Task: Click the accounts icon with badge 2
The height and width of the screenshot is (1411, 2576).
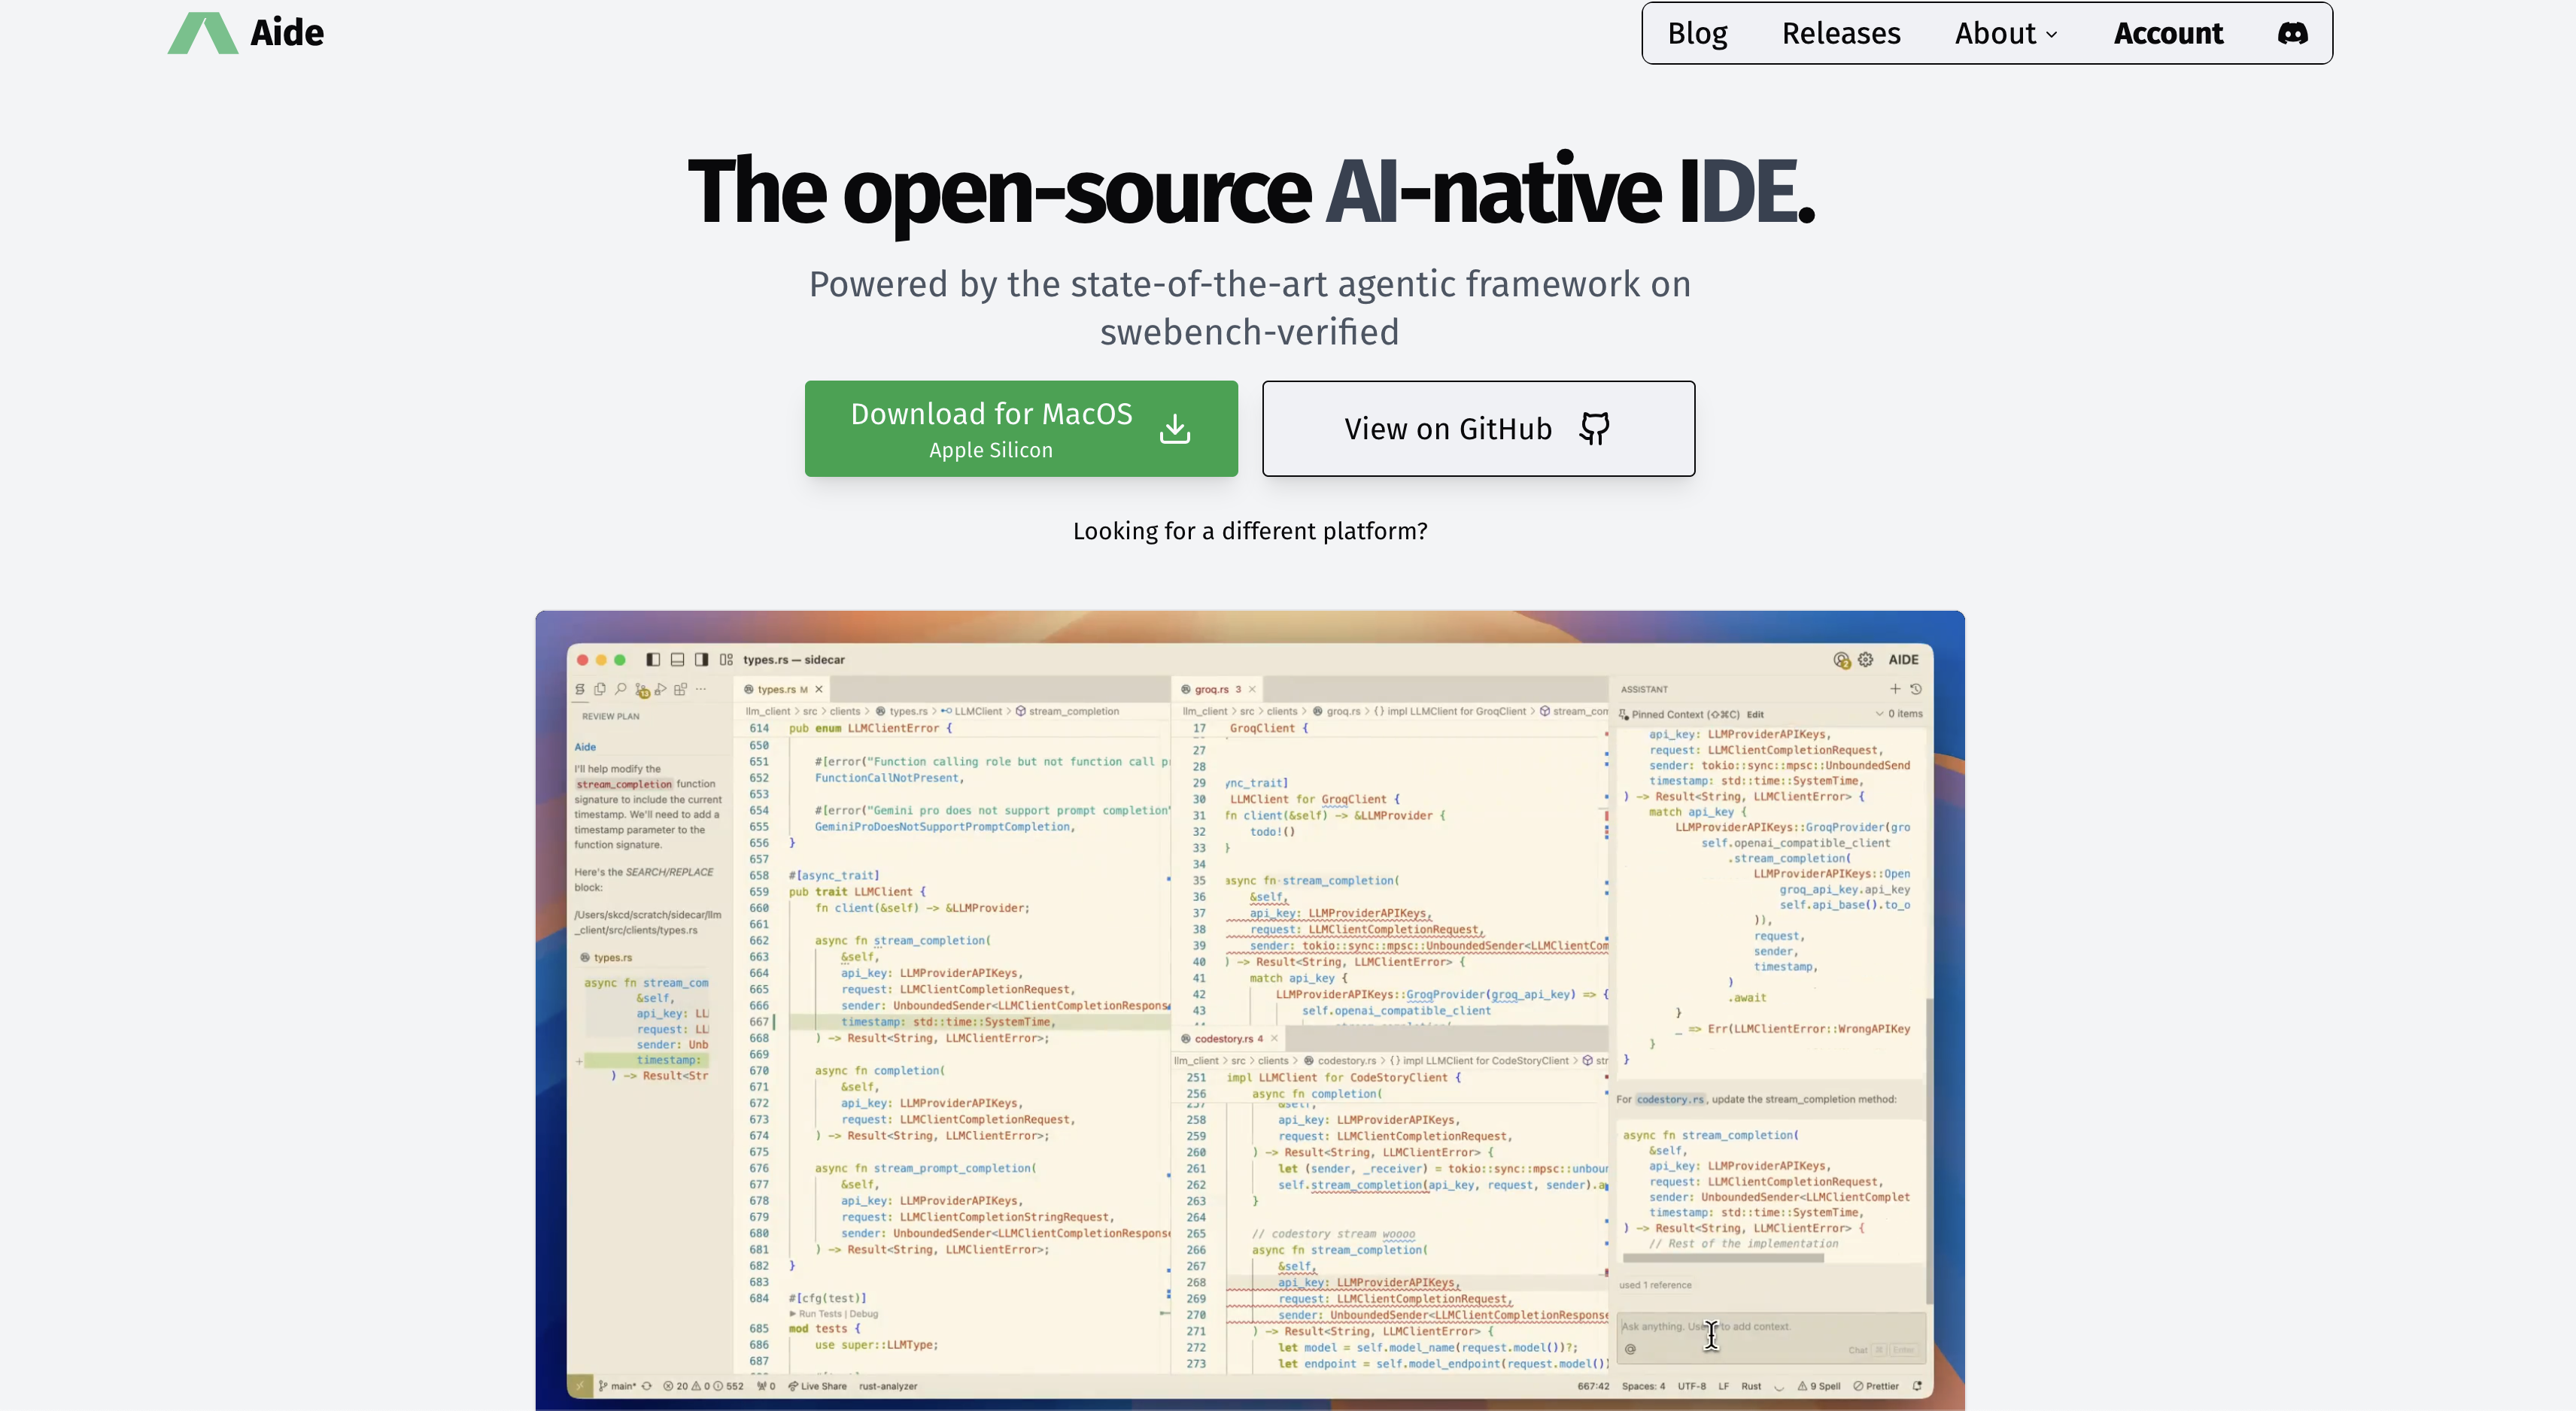Action: coord(1841,660)
